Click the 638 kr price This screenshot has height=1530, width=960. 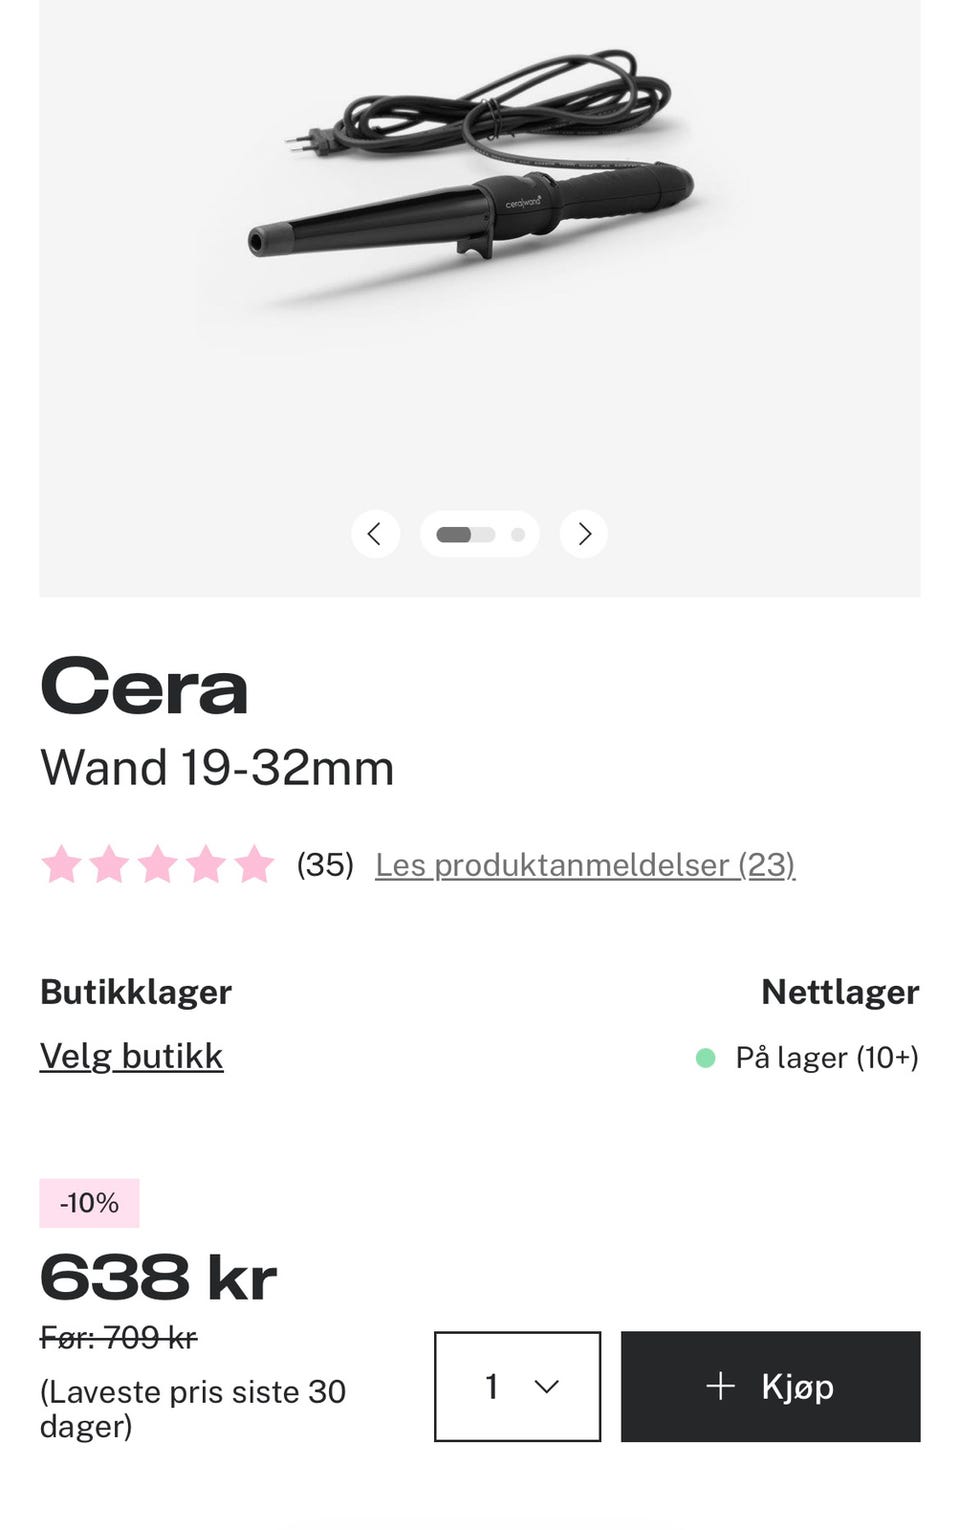[x=158, y=1278]
